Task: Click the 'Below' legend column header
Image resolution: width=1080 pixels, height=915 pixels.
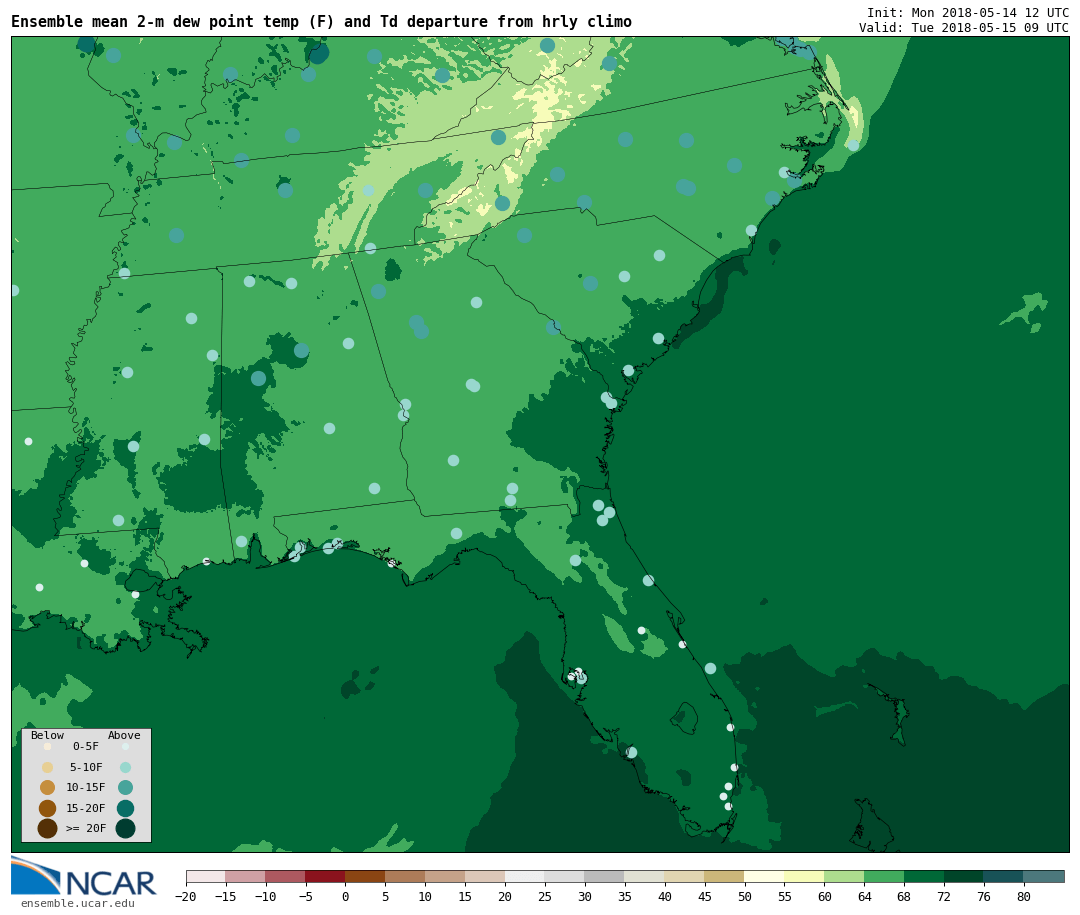Action: pos(47,735)
